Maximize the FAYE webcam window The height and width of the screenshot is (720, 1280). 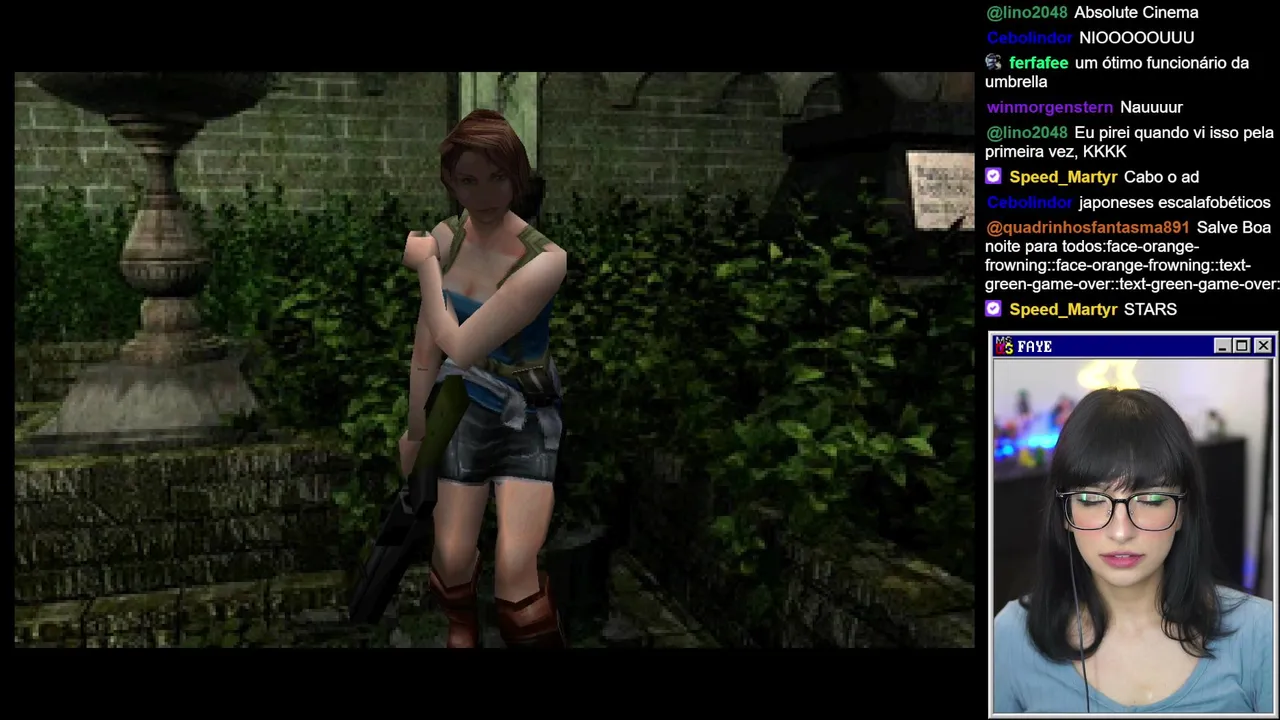pos(1241,346)
